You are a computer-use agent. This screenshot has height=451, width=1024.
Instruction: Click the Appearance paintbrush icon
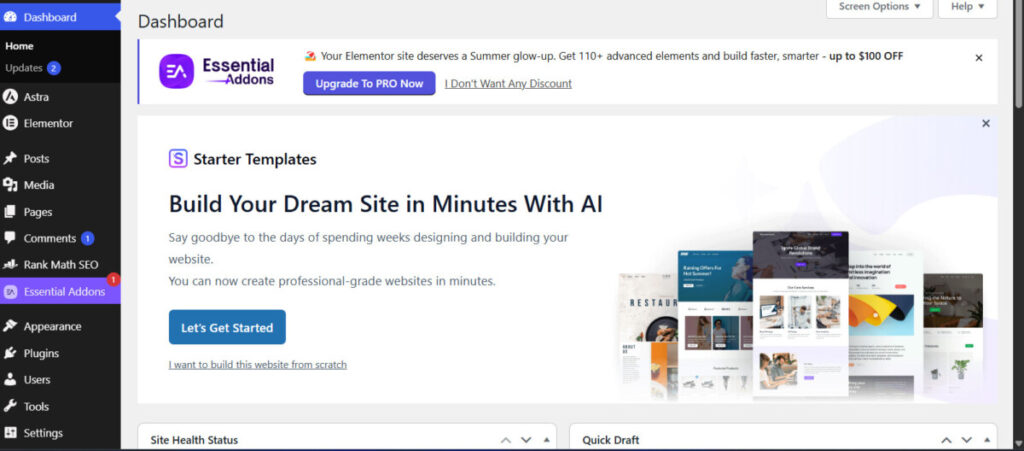click(x=10, y=326)
